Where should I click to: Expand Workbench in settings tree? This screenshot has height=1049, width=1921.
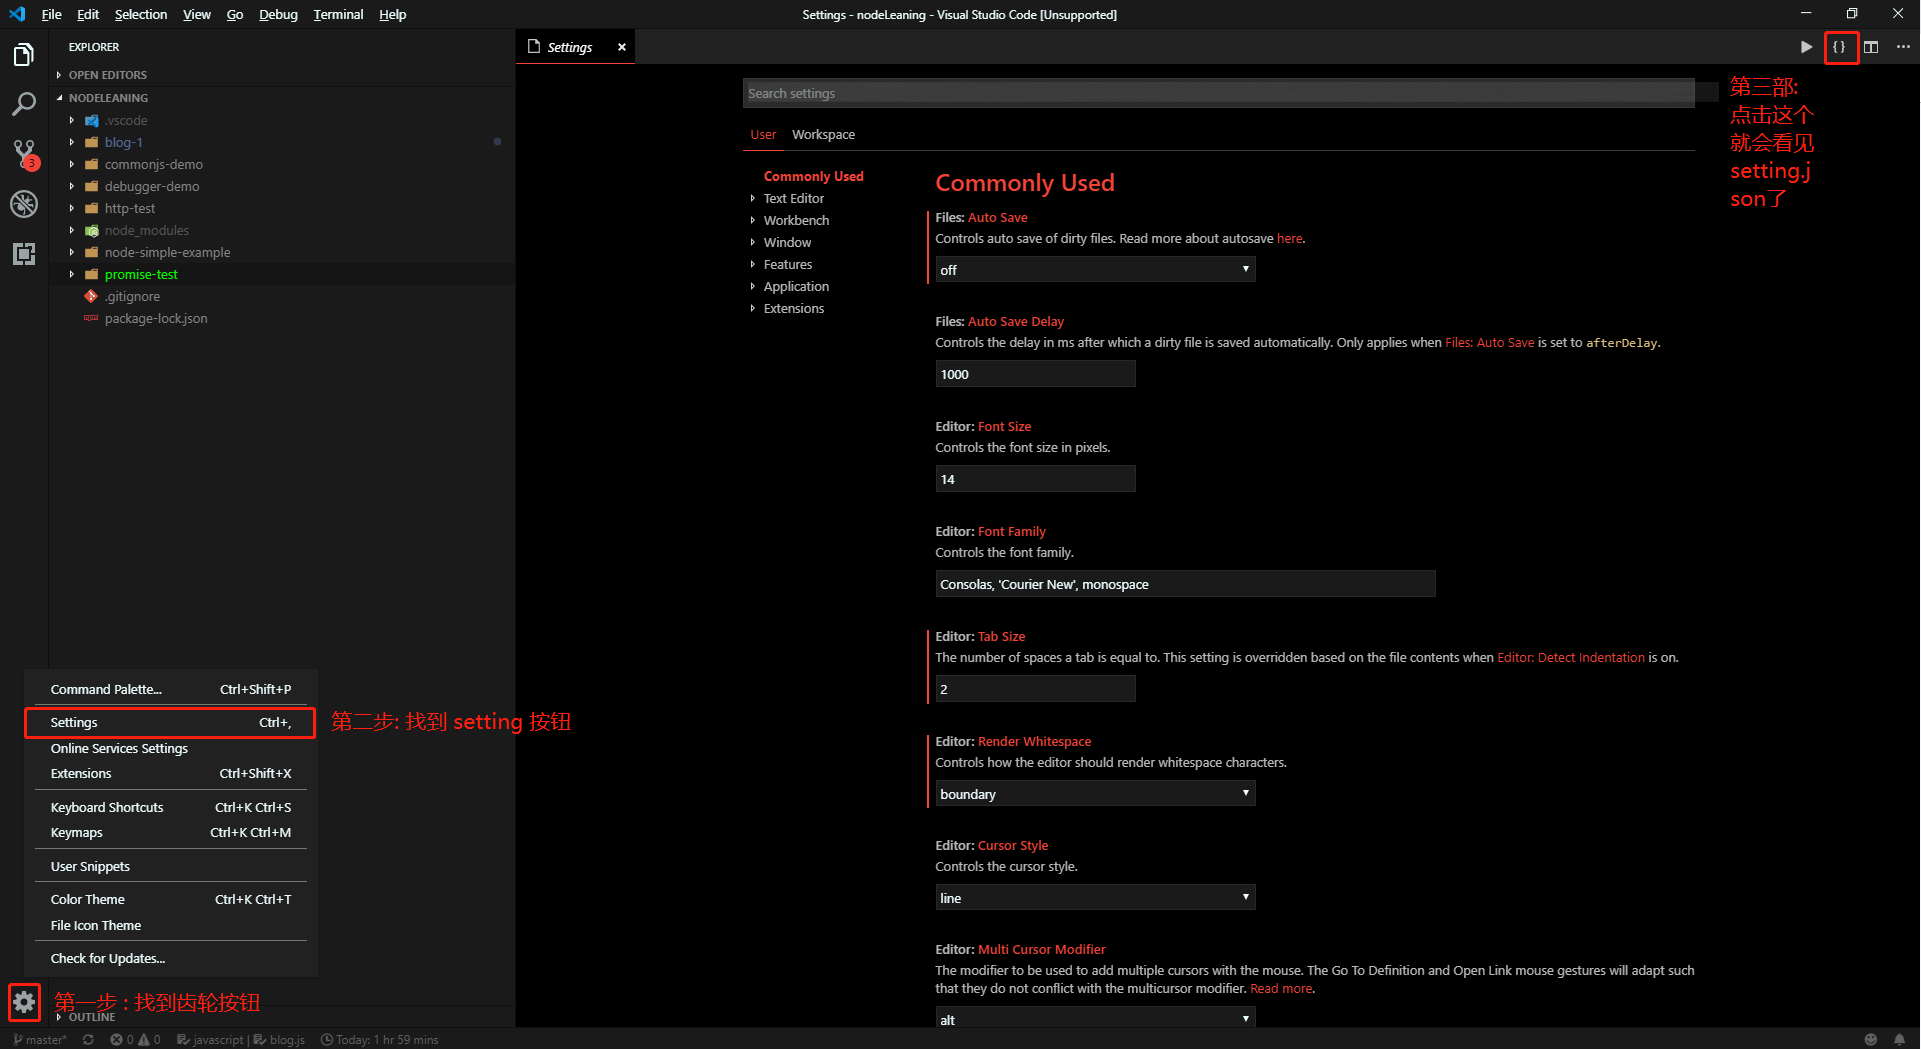[753, 220]
